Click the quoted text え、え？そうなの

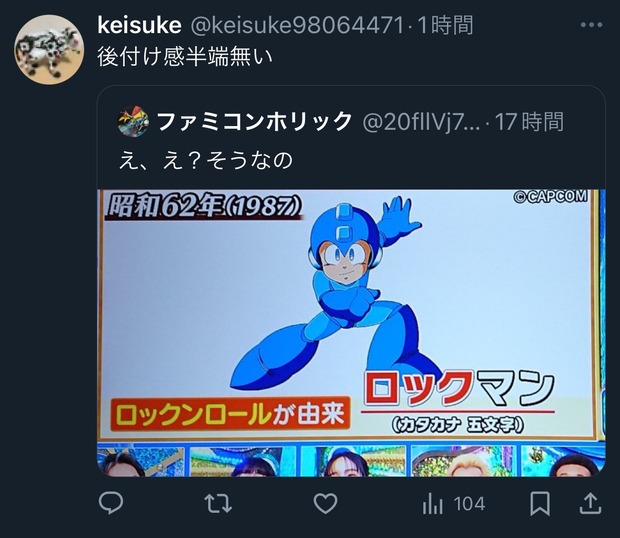(x=206, y=160)
